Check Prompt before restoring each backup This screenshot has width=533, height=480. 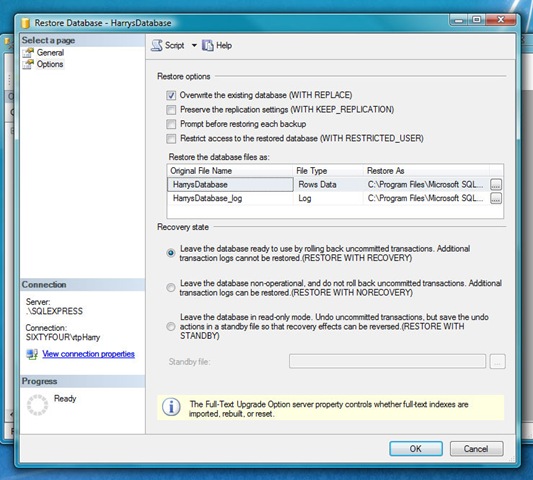click(x=171, y=124)
